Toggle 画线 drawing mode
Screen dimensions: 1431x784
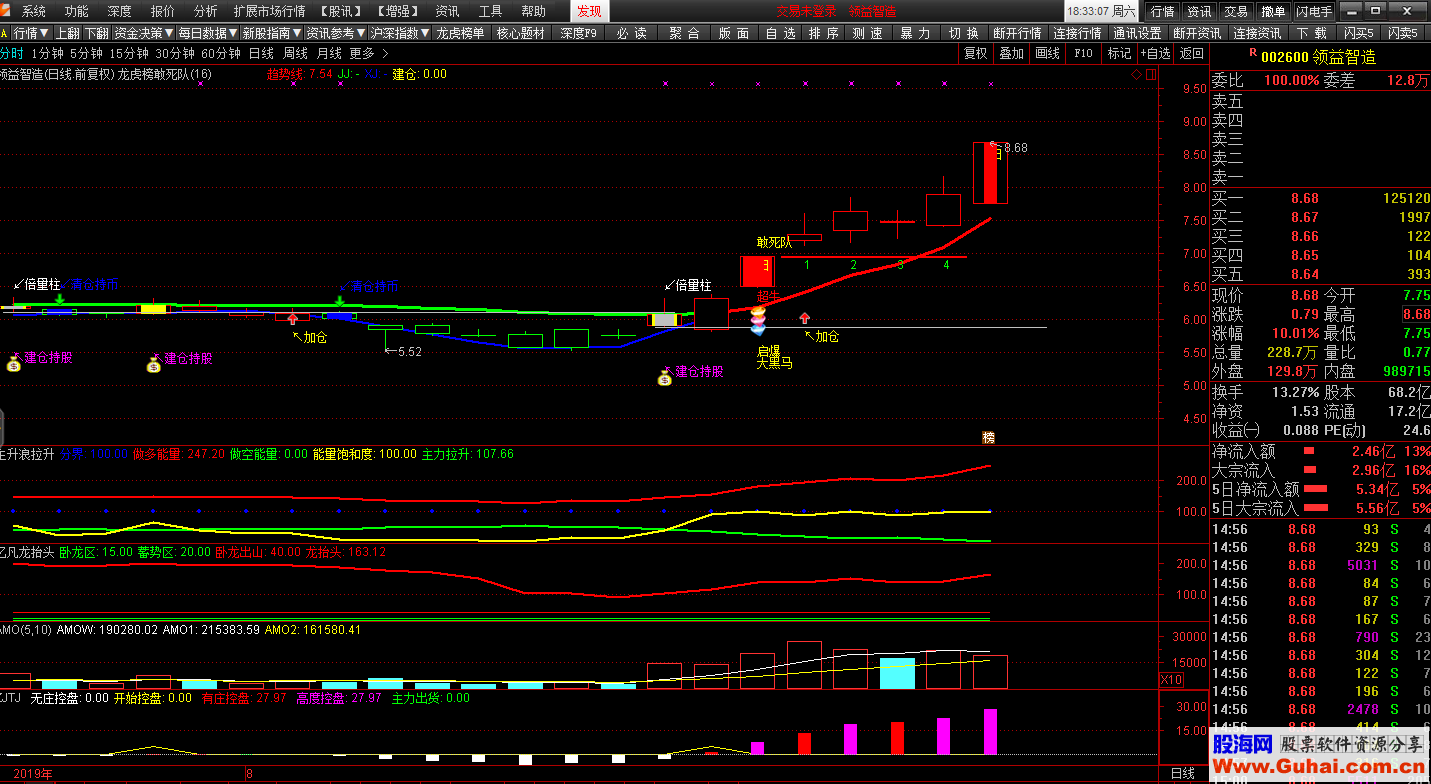(x=1047, y=53)
